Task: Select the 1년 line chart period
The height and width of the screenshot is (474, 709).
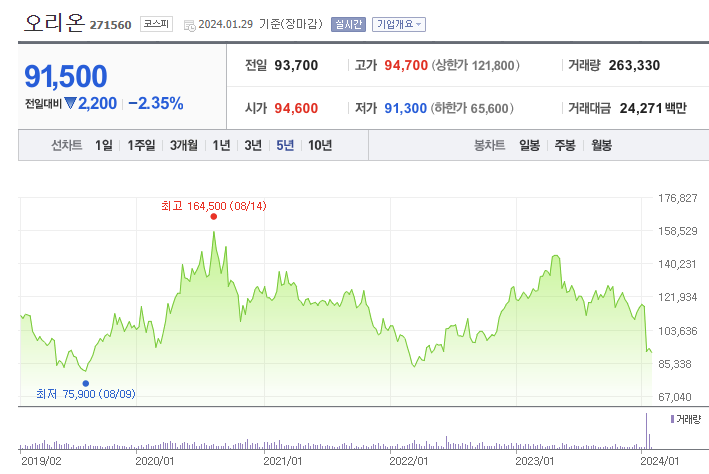Action: pos(222,145)
